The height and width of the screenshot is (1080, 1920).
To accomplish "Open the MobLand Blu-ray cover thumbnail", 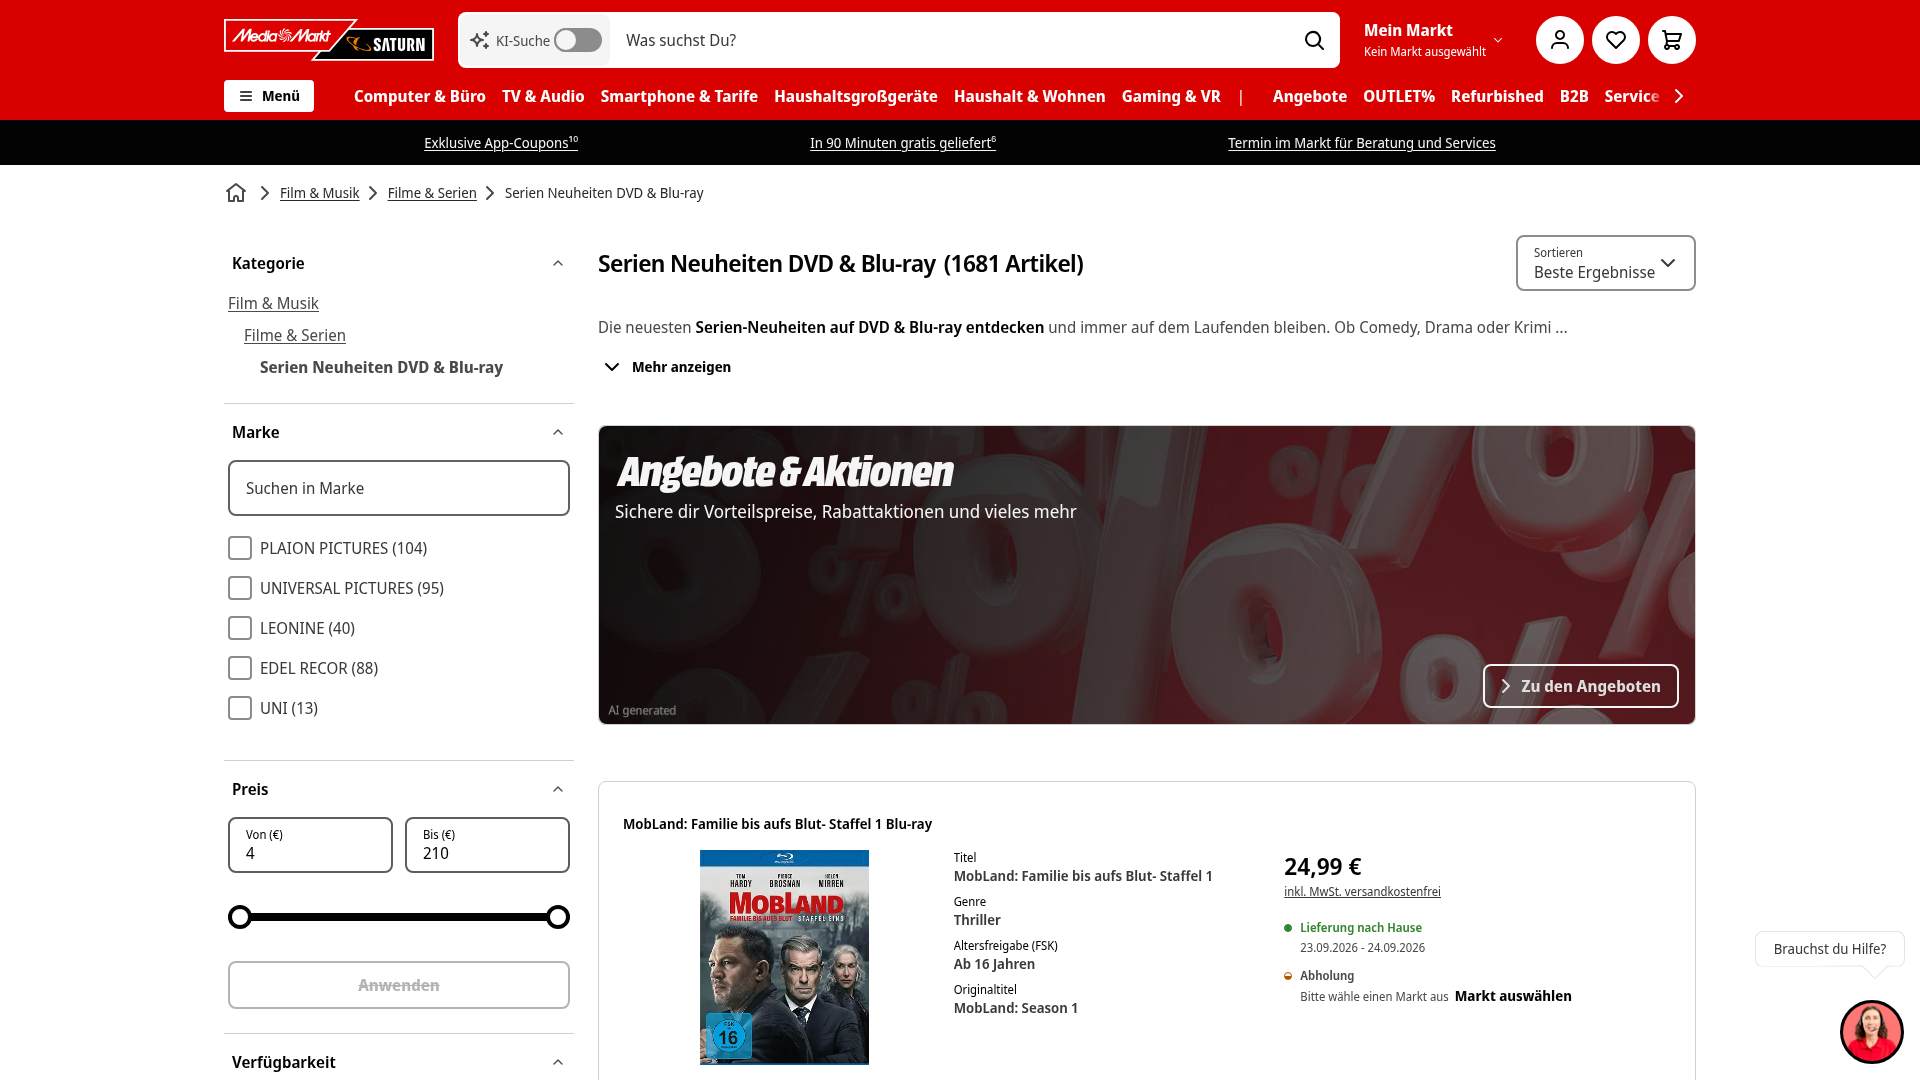I will click(x=784, y=957).
